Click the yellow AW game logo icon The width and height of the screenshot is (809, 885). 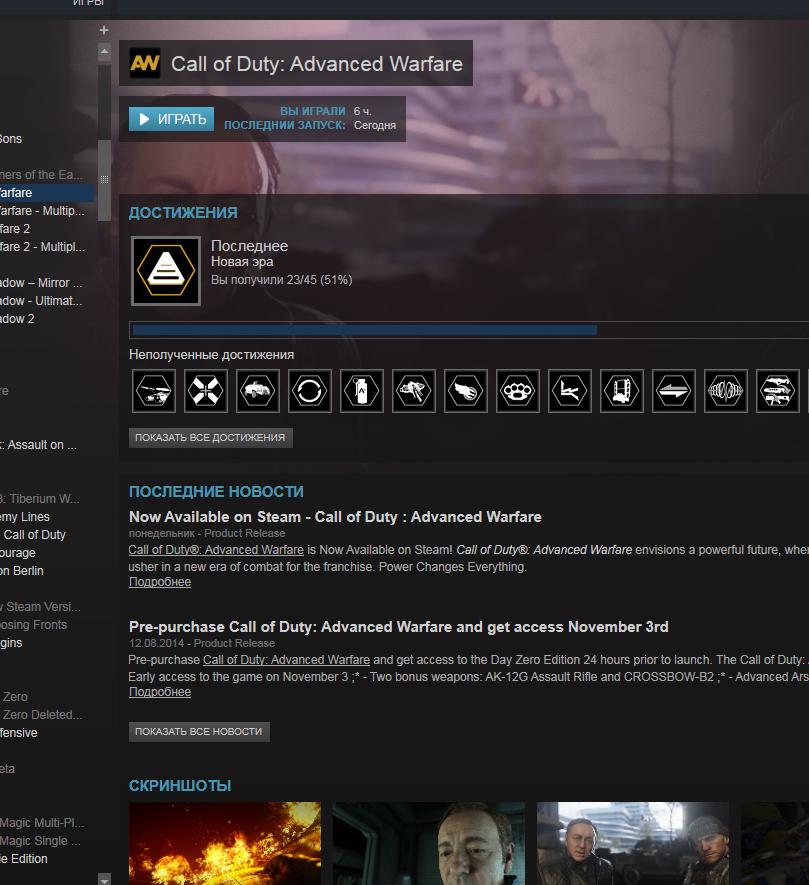tap(145, 63)
